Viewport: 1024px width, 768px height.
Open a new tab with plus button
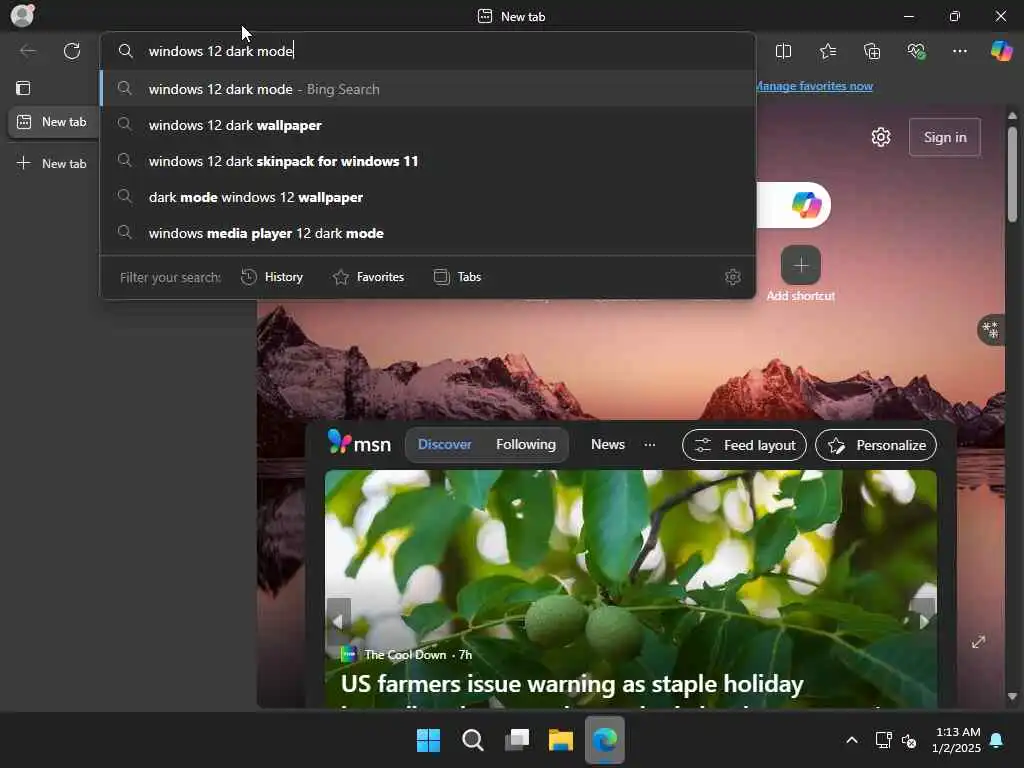point(52,163)
